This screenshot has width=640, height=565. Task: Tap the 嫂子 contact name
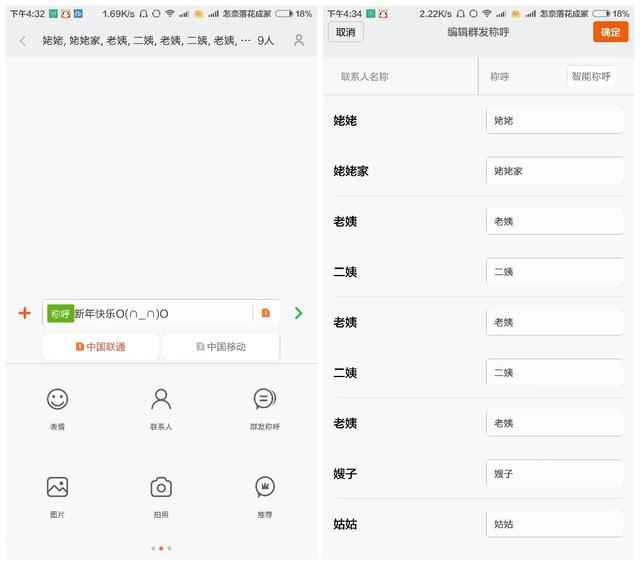pyautogui.click(x=345, y=474)
